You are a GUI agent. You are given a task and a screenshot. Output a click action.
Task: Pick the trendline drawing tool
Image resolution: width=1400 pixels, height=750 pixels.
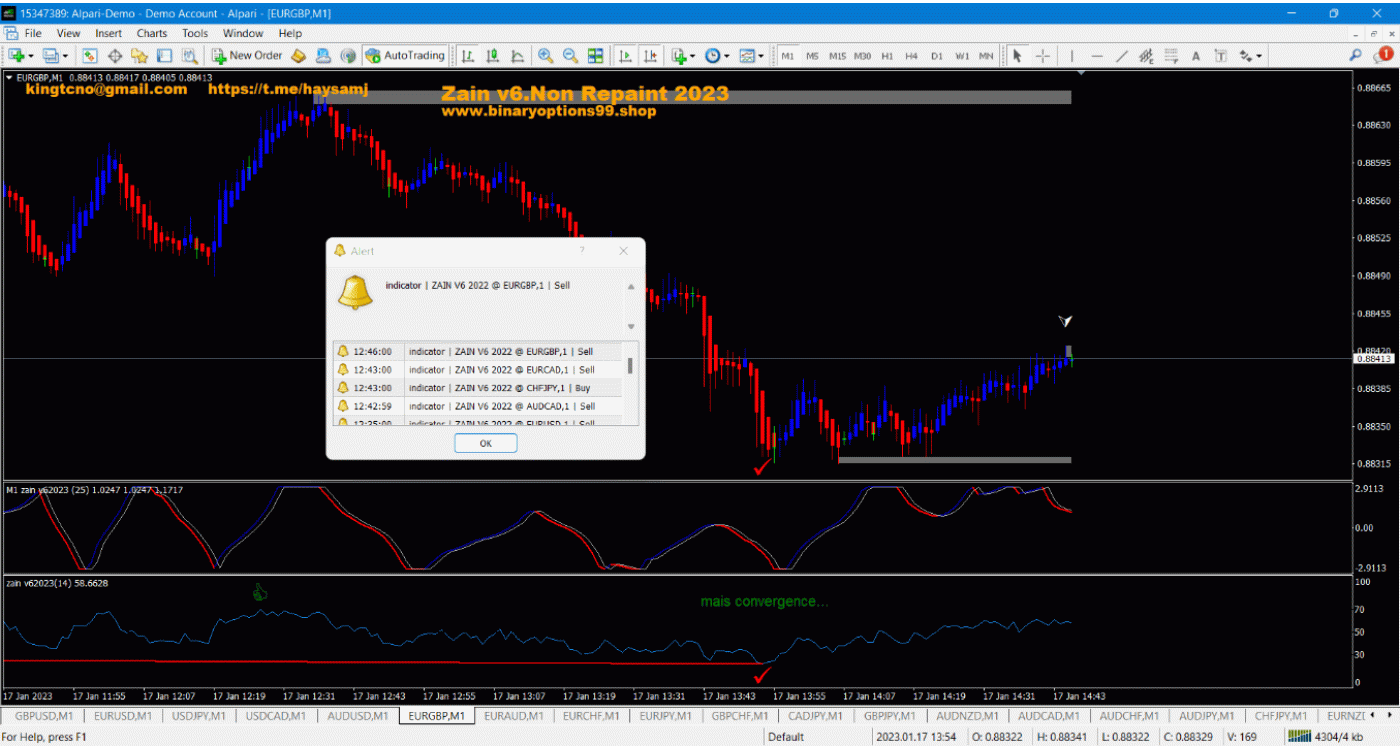pos(1121,56)
